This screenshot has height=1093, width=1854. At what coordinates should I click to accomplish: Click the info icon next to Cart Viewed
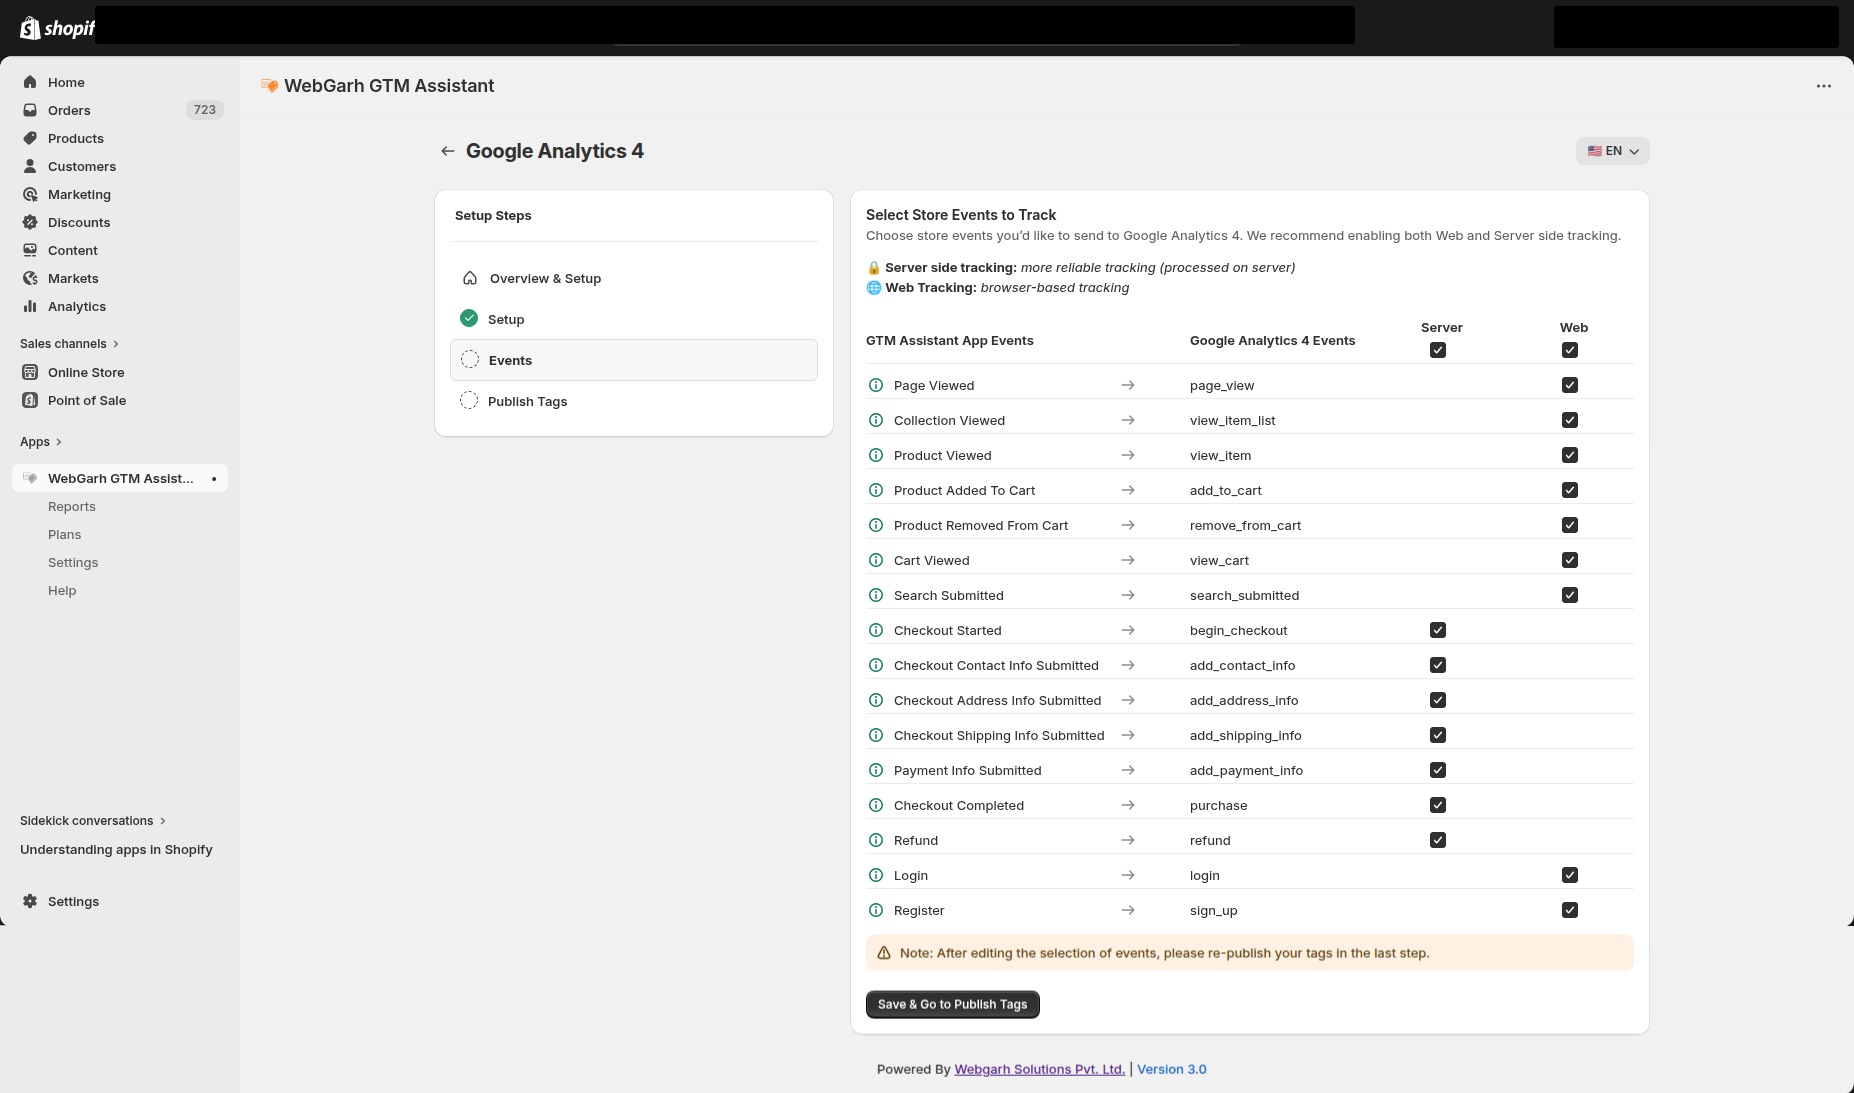876,560
